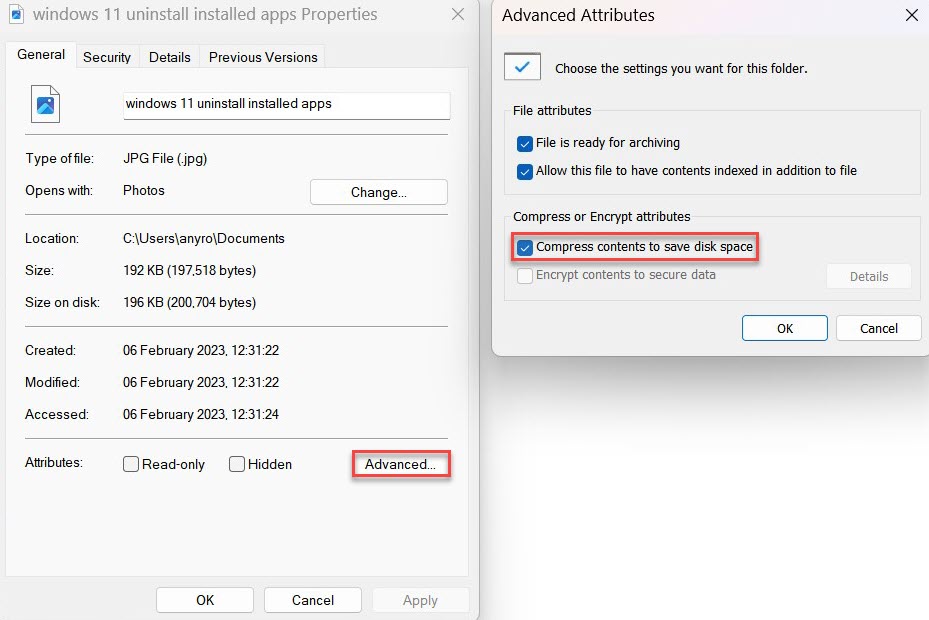Screen dimensions: 929x620
Task: Click OK in the Properties window
Action: click(x=205, y=600)
